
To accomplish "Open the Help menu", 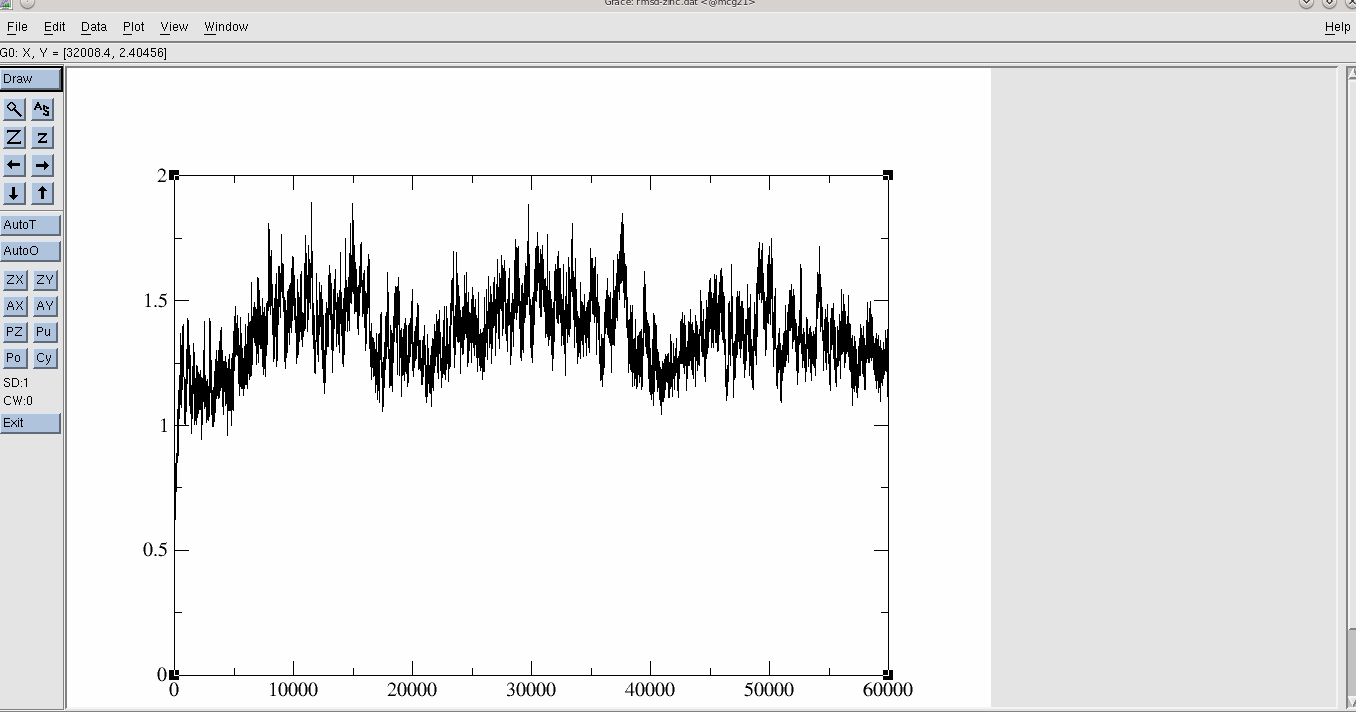I will click(1337, 27).
